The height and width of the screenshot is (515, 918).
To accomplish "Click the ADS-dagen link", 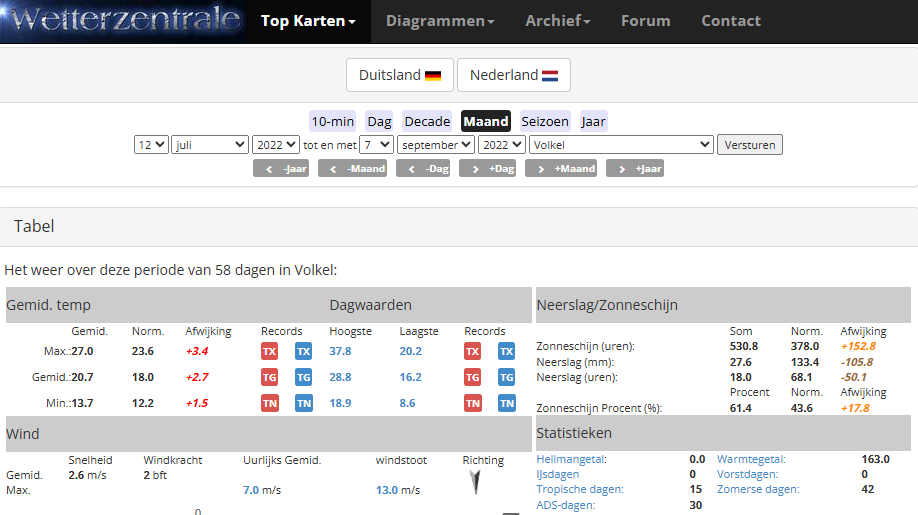I will point(566,504).
